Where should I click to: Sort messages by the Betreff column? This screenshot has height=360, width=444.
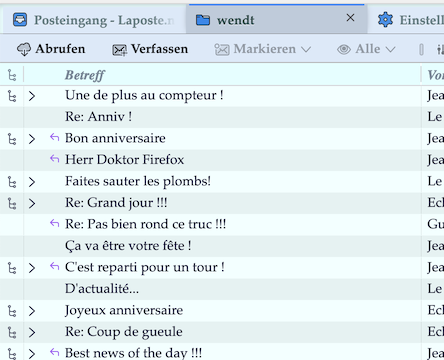(x=85, y=75)
